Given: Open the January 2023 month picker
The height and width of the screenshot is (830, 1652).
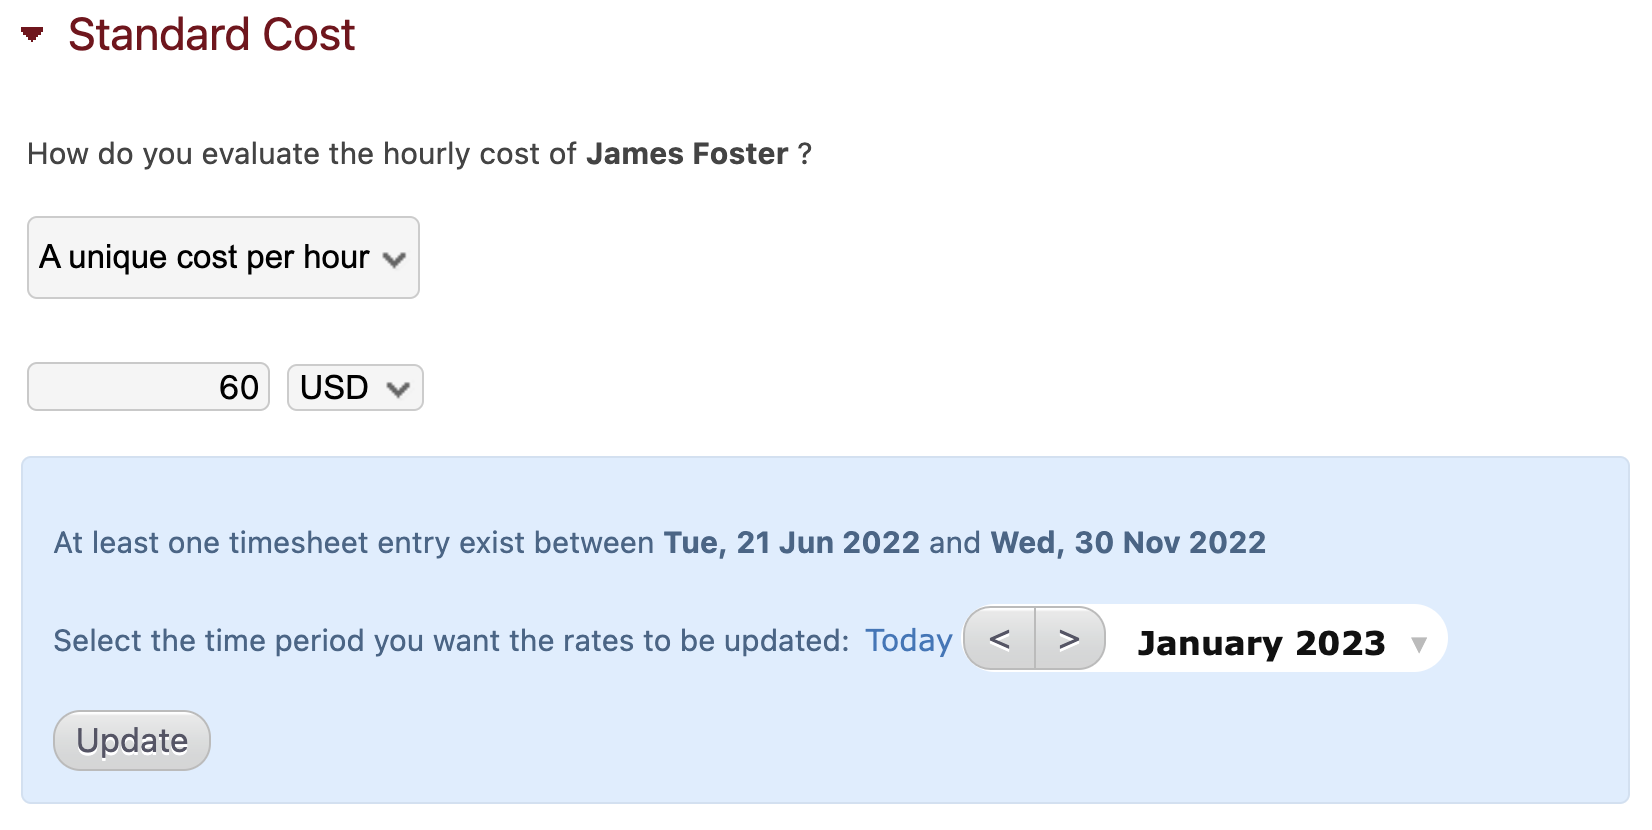Looking at the screenshot, I should click(x=1261, y=642).
